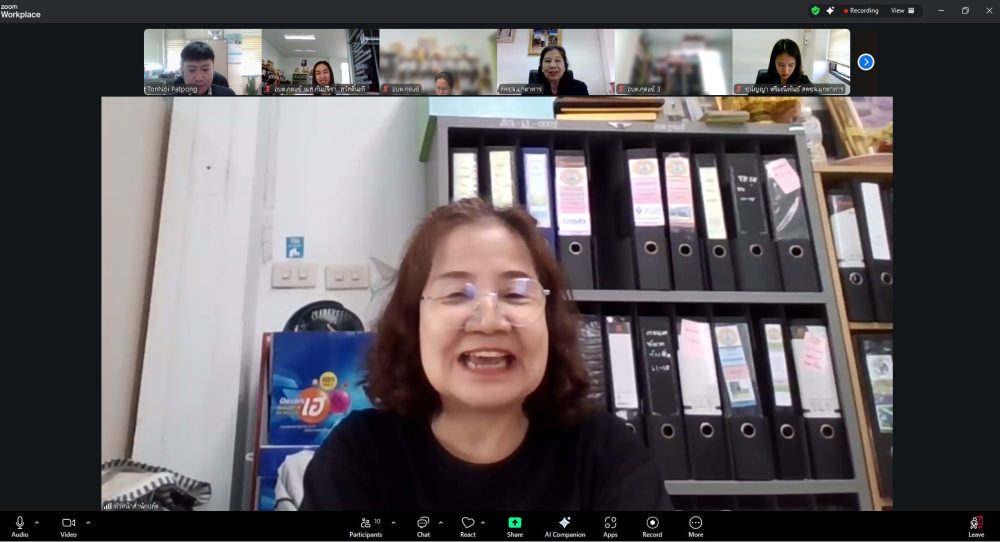The width and height of the screenshot is (1000, 542).
Task: Expand the audio options arrow
Action: (37, 522)
